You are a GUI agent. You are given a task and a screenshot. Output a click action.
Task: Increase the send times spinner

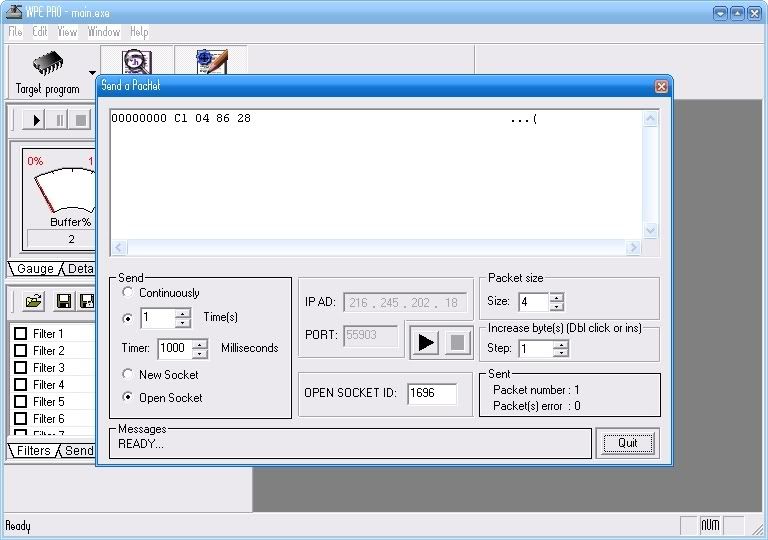(x=183, y=313)
